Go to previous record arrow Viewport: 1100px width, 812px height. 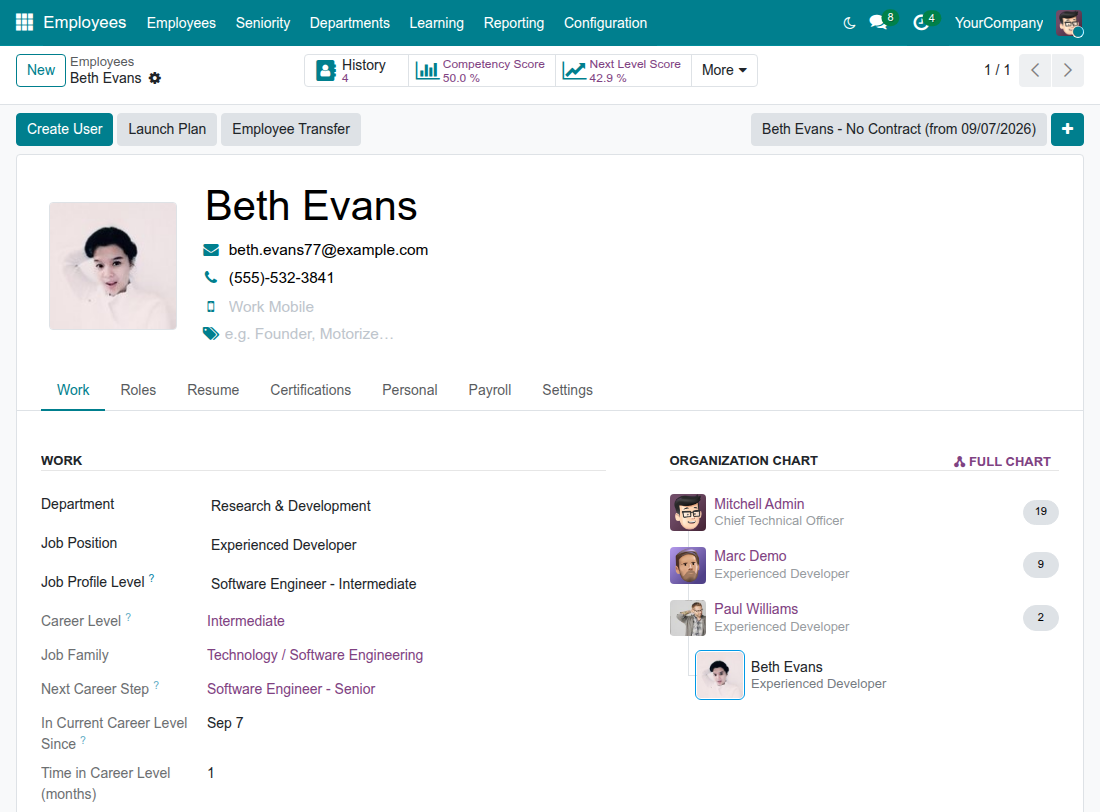click(x=1035, y=70)
